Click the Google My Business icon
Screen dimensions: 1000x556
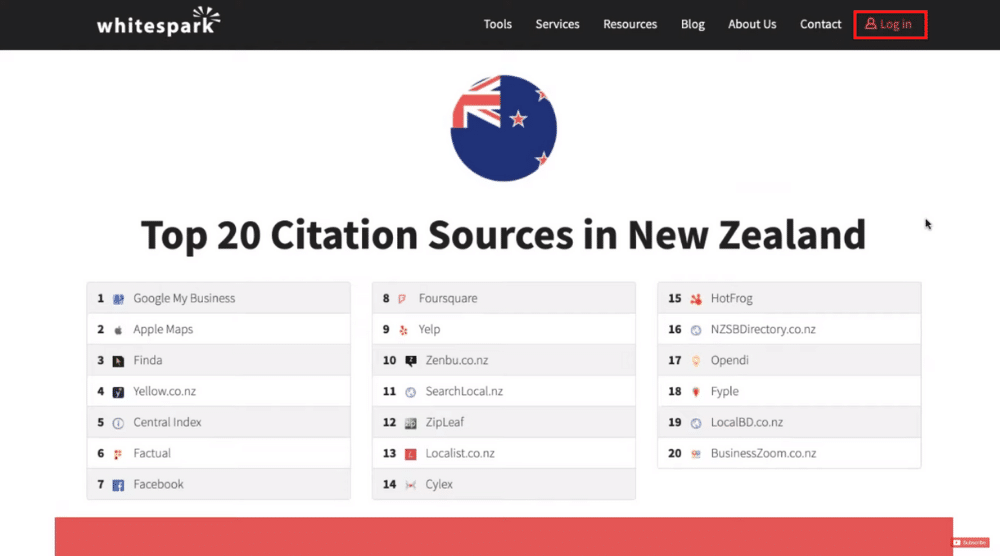118,299
